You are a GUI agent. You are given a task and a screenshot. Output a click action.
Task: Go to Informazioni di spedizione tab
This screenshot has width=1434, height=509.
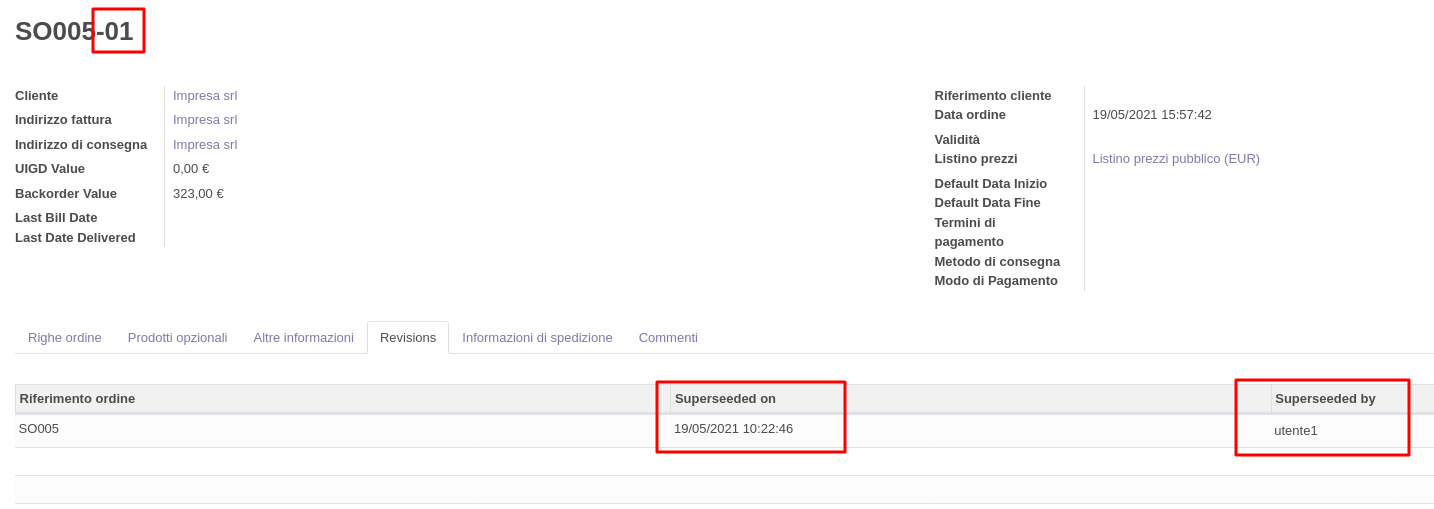tap(537, 337)
